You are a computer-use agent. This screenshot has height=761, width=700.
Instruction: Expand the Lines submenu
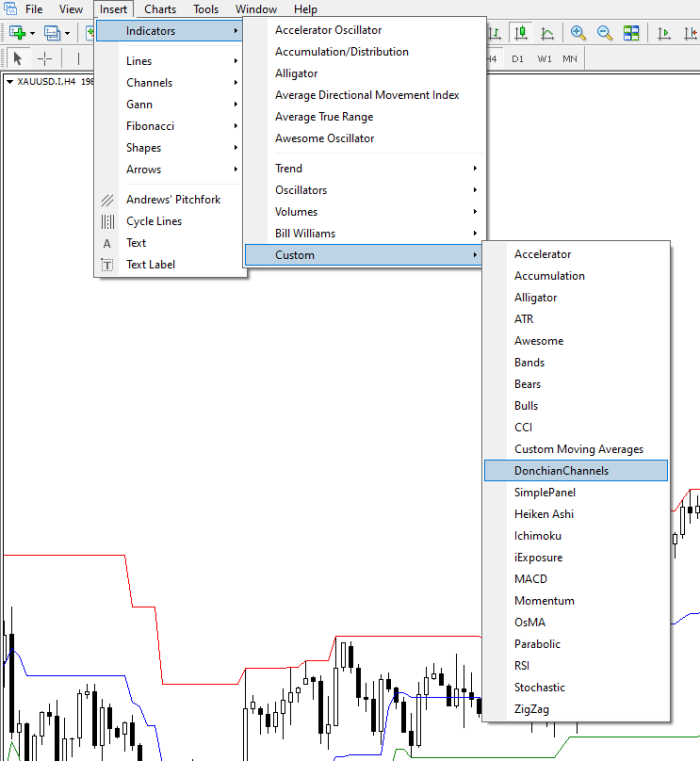click(169, 61)
